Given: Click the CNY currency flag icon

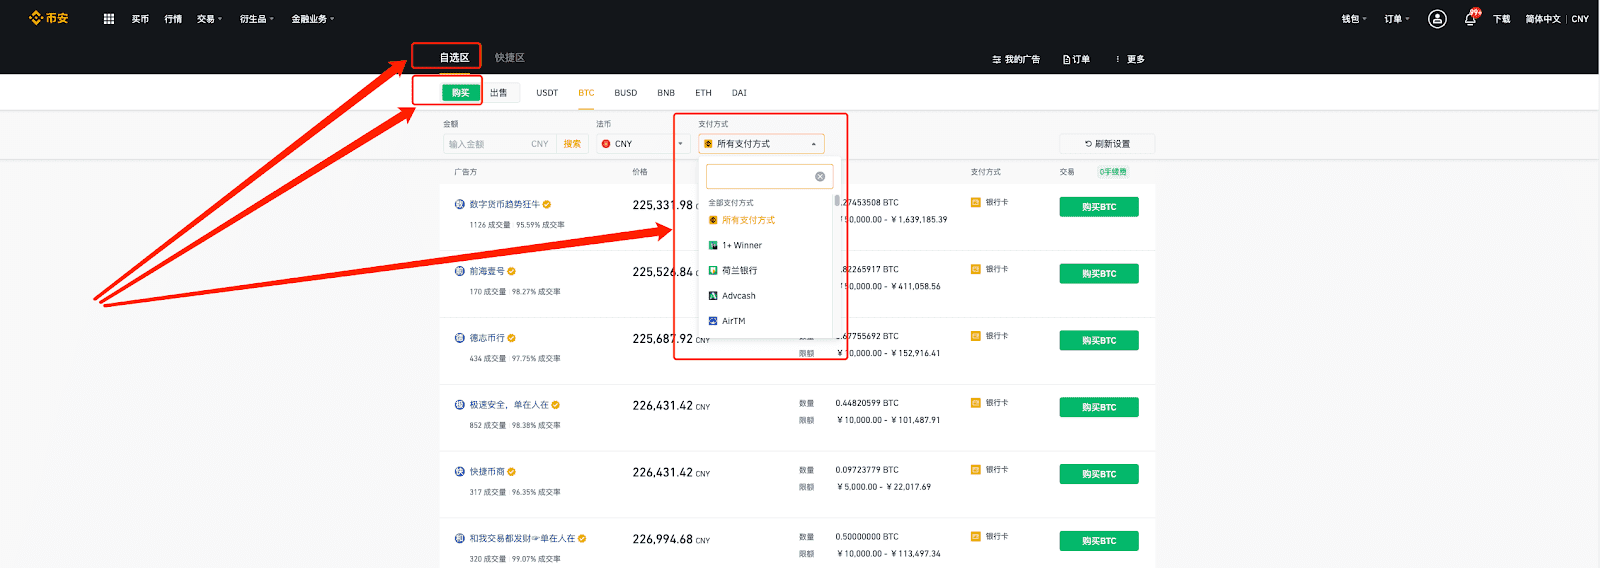Looking at the screenshot, I should coord(606,144).
